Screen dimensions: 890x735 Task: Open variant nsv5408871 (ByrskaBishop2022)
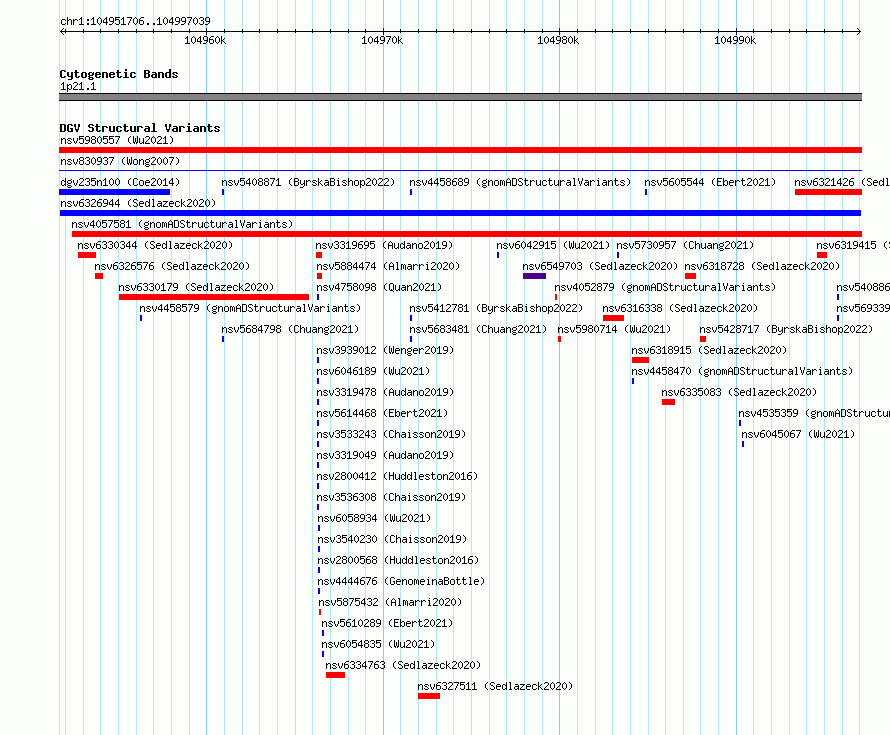coord(308,182)
